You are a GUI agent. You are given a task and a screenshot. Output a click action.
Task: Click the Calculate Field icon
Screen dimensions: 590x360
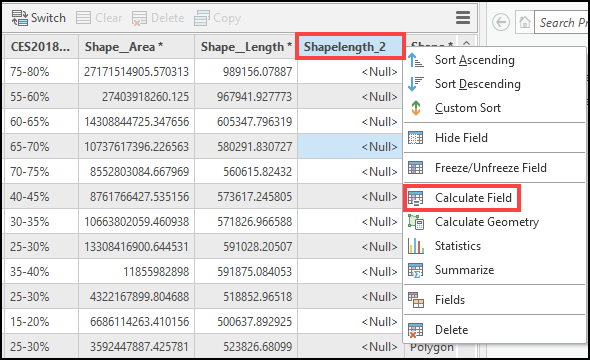click(416, 198)
